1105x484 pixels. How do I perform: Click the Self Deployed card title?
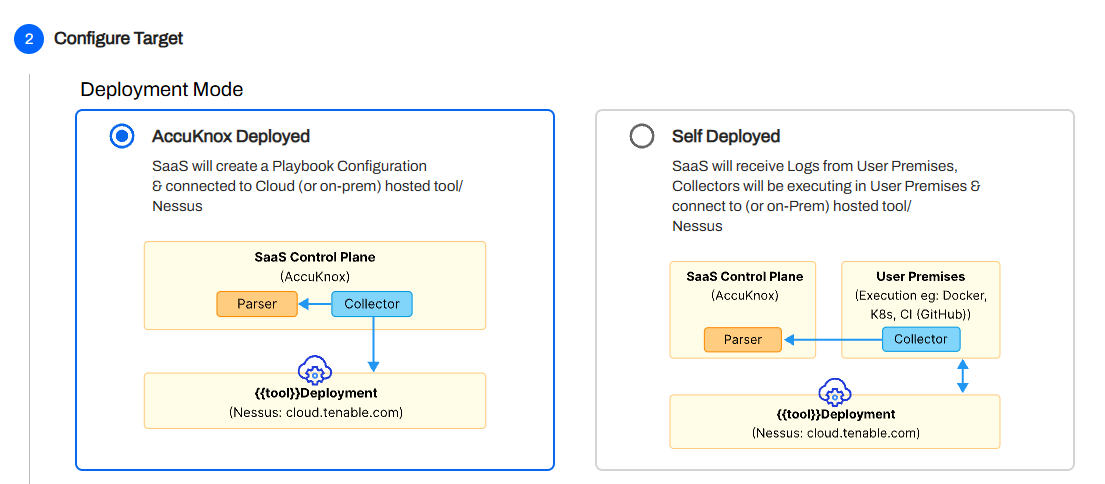pyautogui.click(x=726, y=136)
